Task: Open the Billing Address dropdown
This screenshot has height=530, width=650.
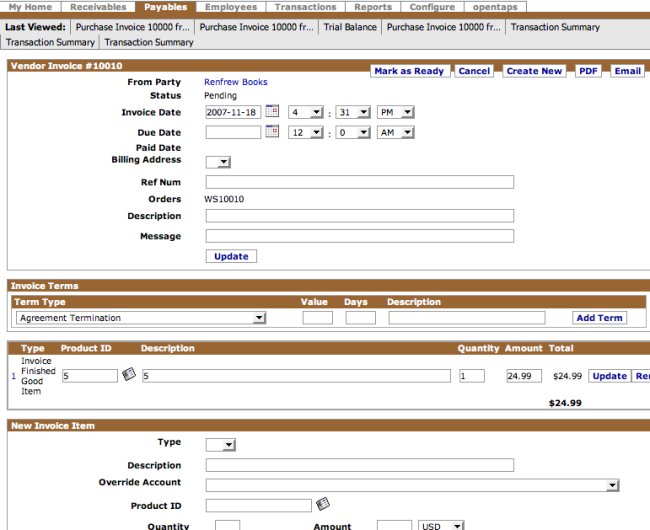Action: point(218,162)
